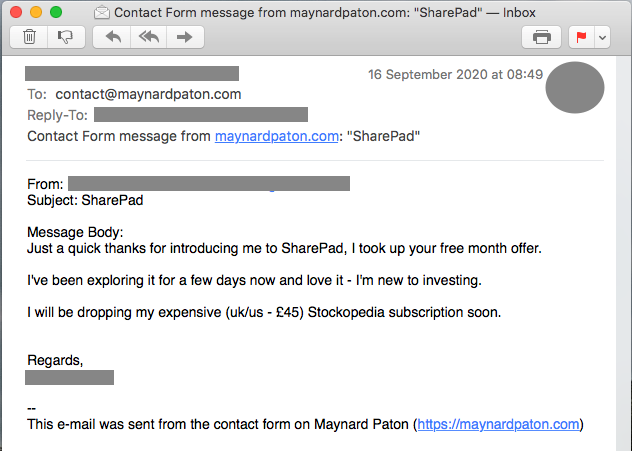Delete the message with trash icon
632x451 pixels.
point(29,37)
